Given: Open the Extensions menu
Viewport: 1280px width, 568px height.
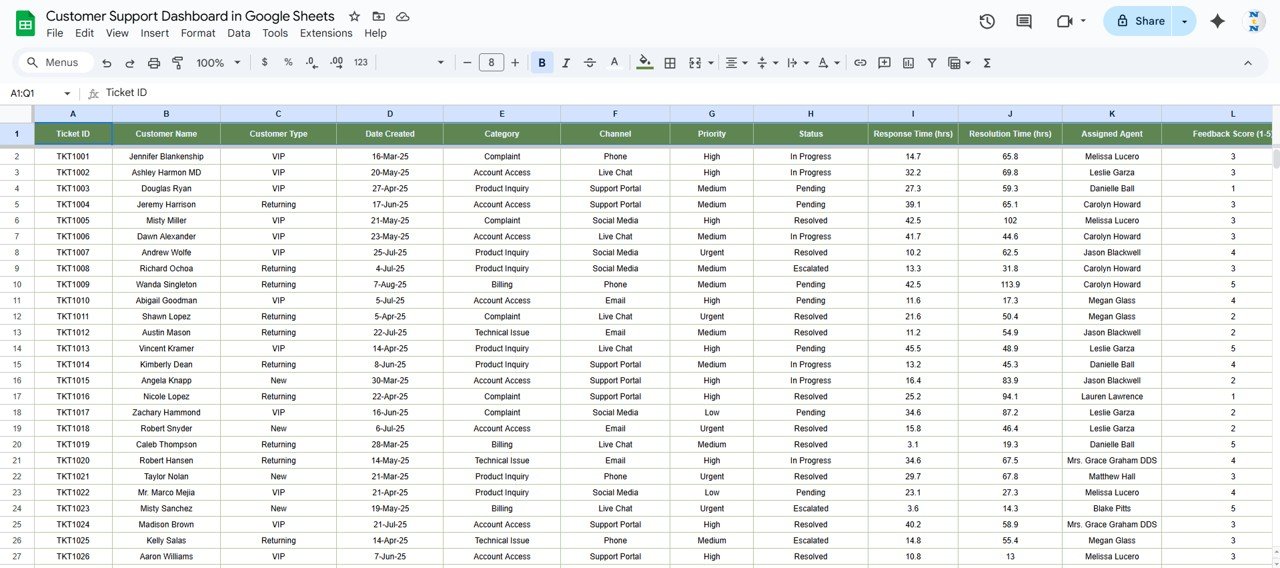Looking at the screenshot, I should tap(326, 33).
